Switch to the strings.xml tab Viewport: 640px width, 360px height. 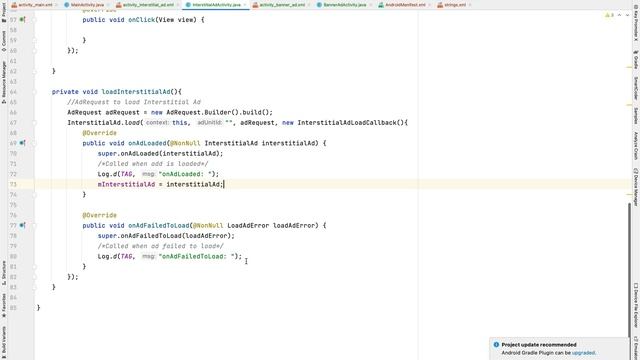tap(451, 5)
